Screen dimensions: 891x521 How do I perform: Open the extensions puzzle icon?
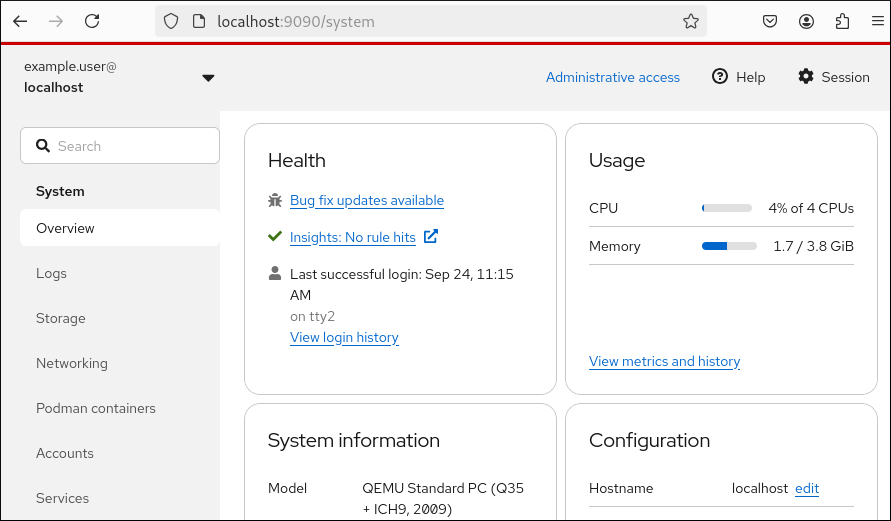pos(842,22)
